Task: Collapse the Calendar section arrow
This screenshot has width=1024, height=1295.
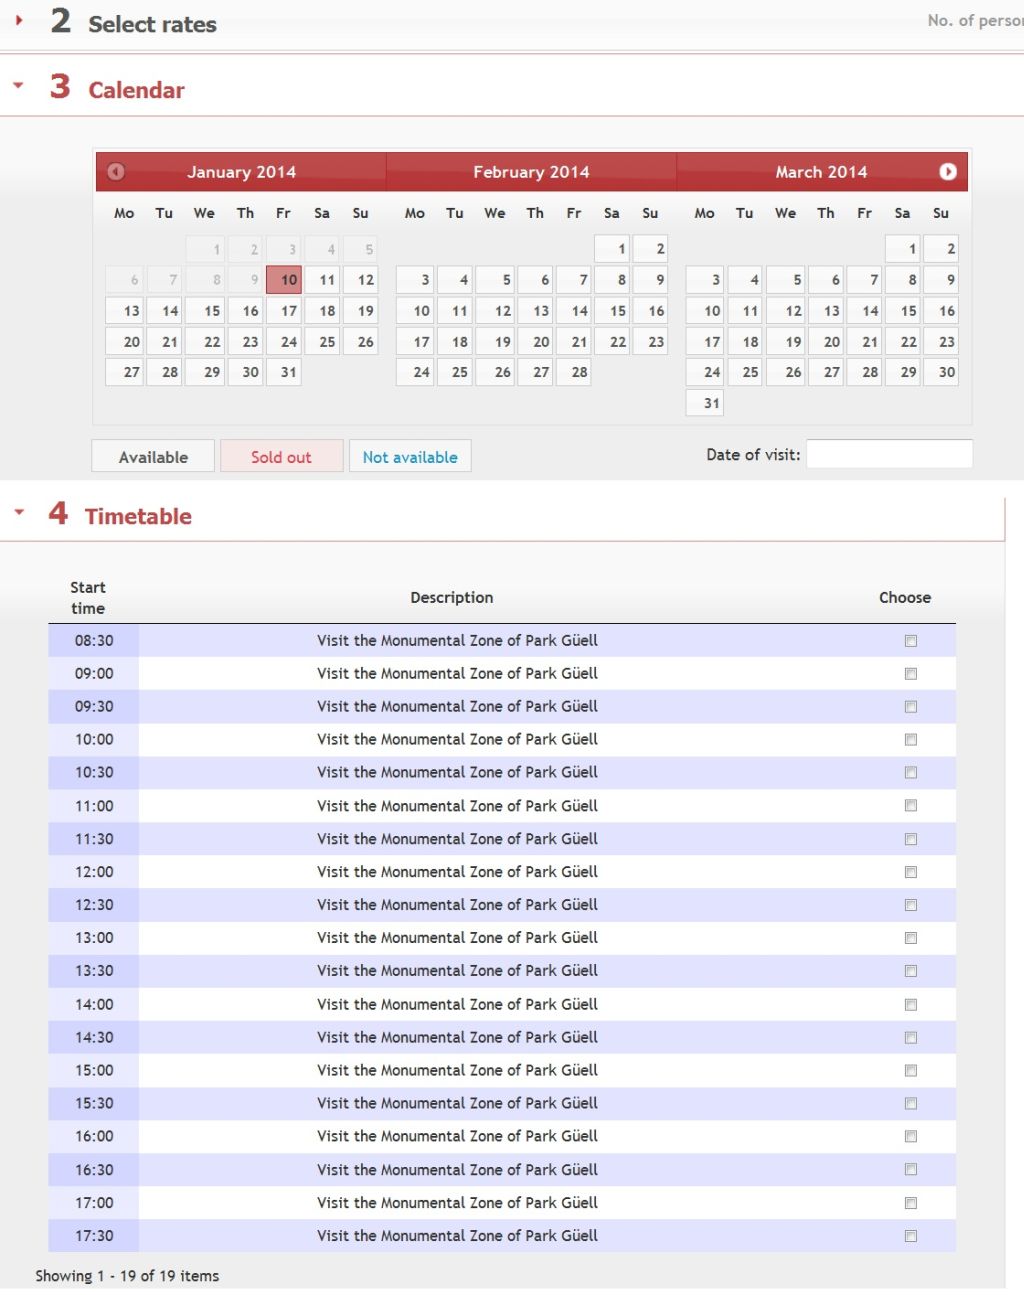Action: (x=18, y=86)
